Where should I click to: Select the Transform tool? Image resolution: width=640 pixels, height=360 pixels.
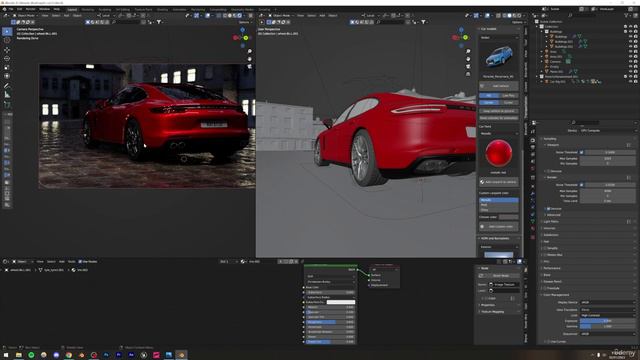[7, 76]
